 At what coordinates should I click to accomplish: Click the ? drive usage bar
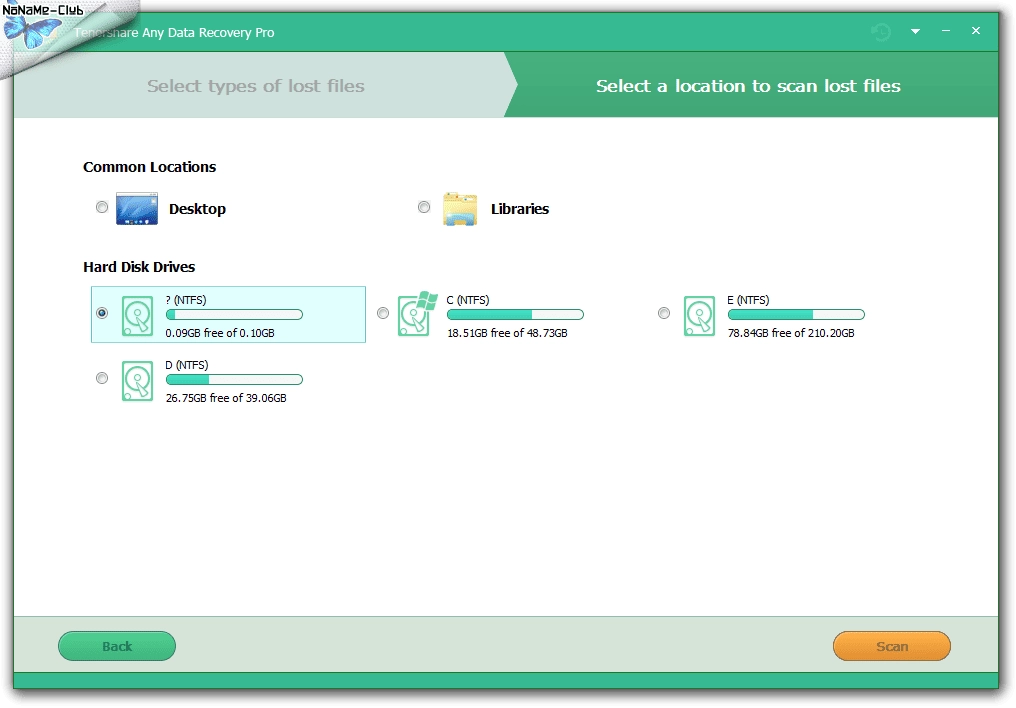tap(235, 315)
